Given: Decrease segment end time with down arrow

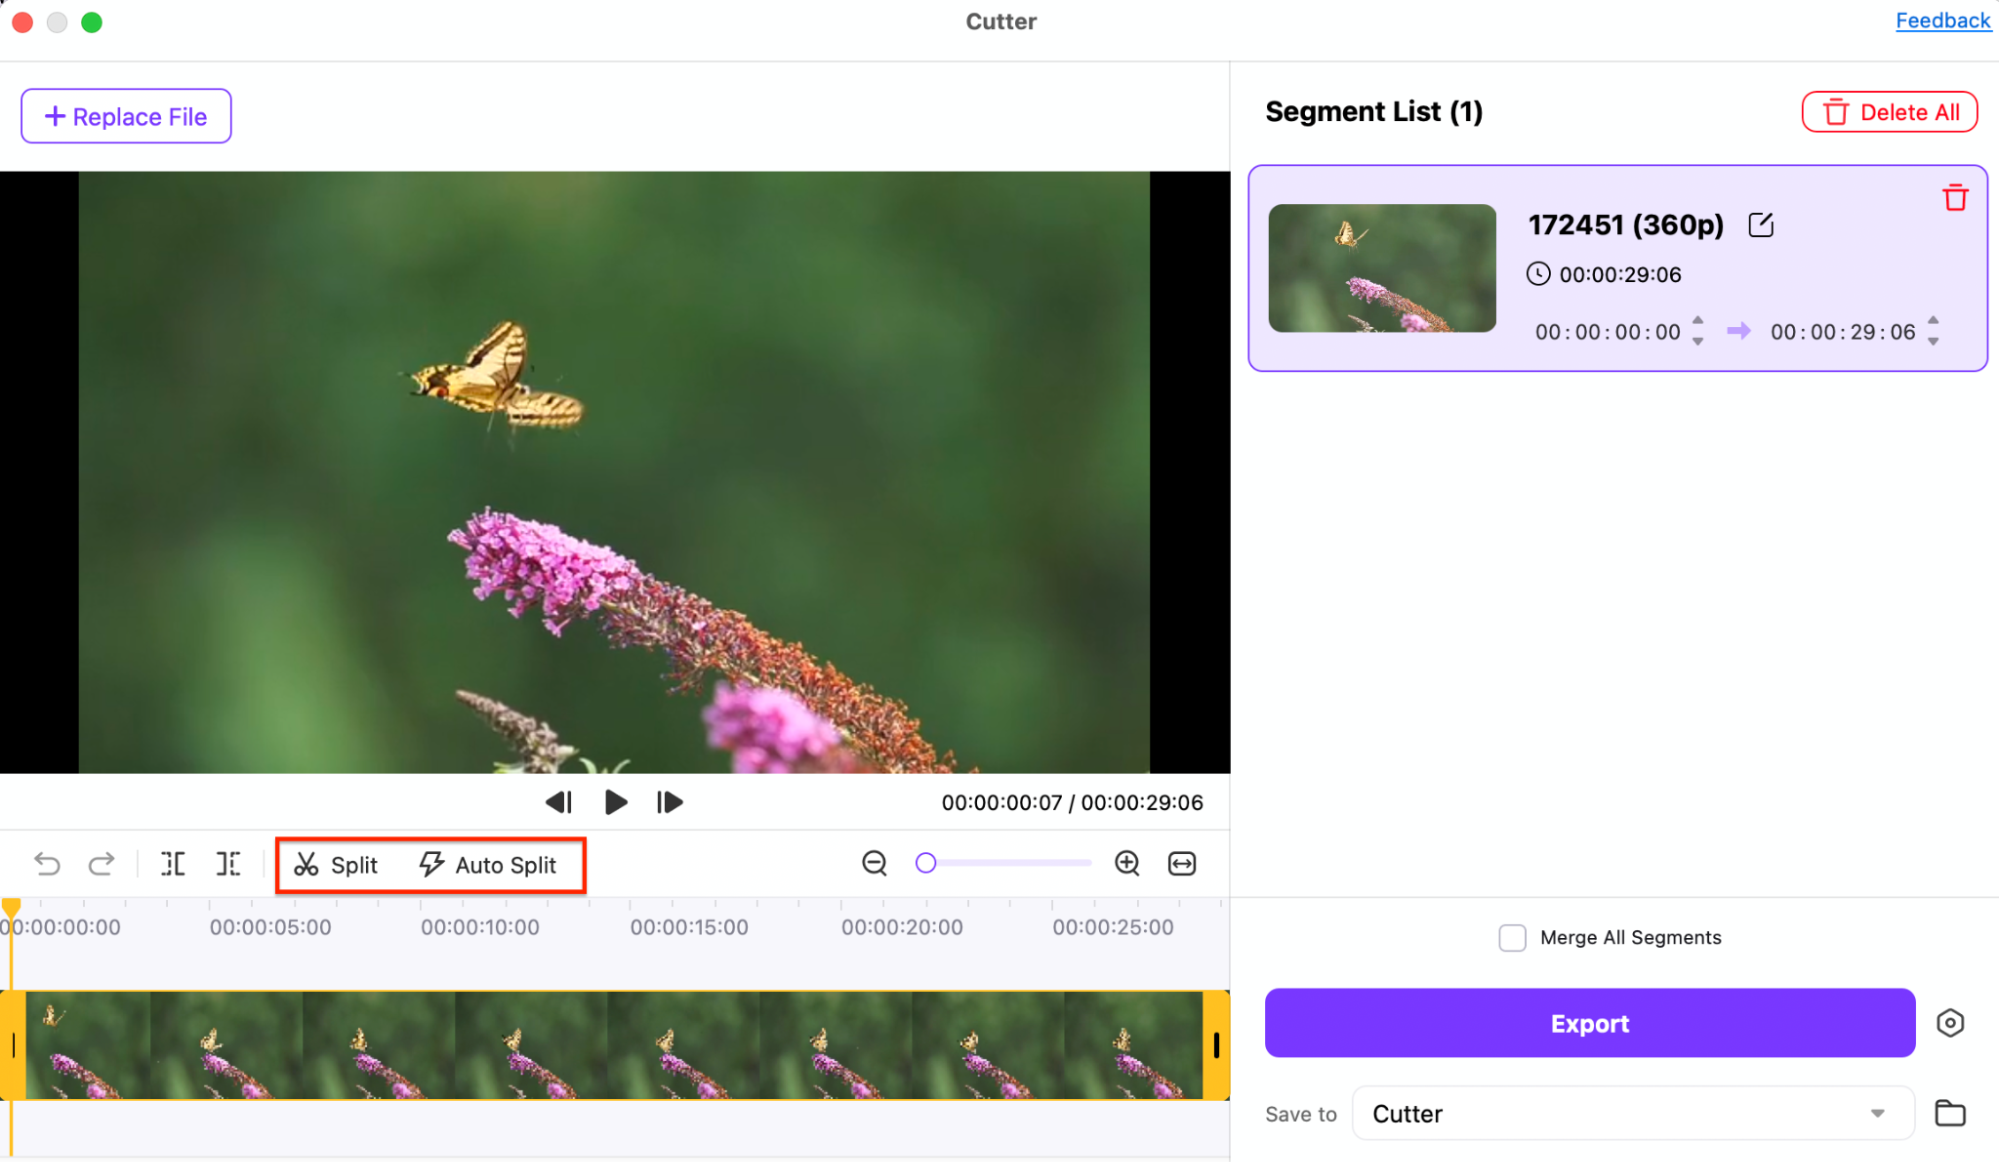Looking at the screenshot, I should pos(1933,342).
